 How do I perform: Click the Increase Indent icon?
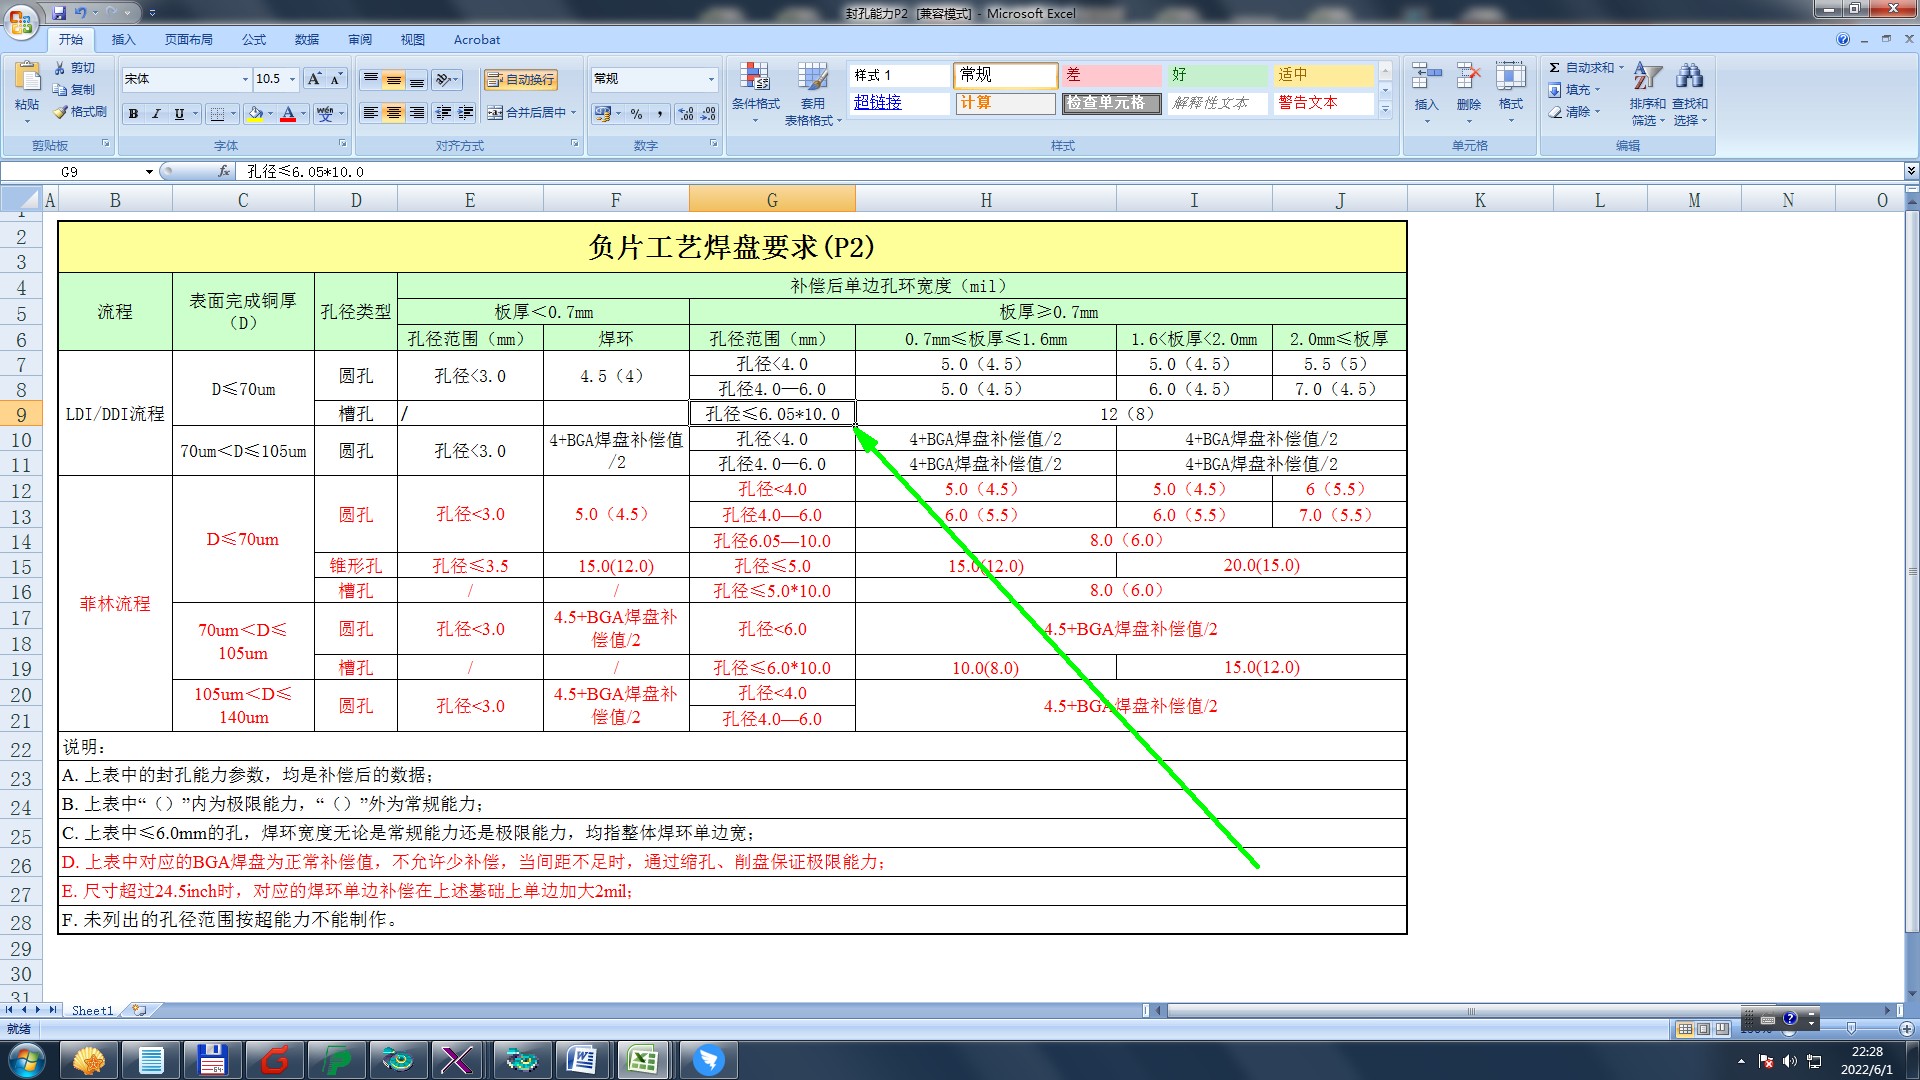[465, 113]
